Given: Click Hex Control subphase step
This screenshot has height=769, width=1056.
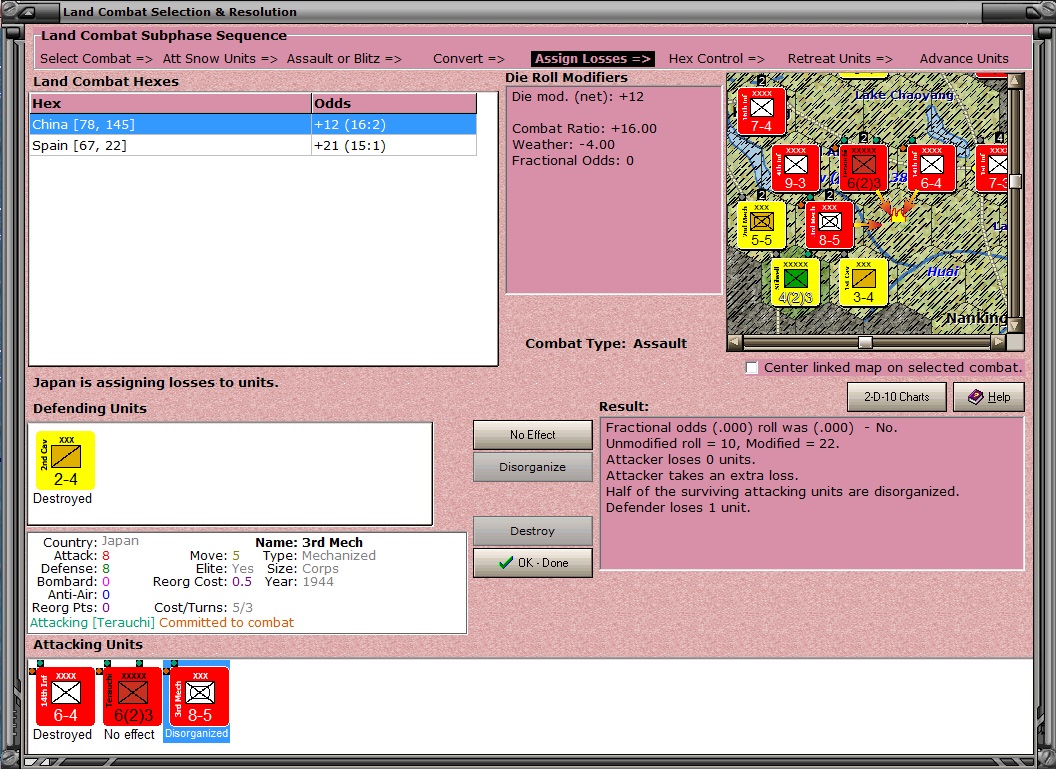Looking at the screenshot, I should [x=717, y=59].
